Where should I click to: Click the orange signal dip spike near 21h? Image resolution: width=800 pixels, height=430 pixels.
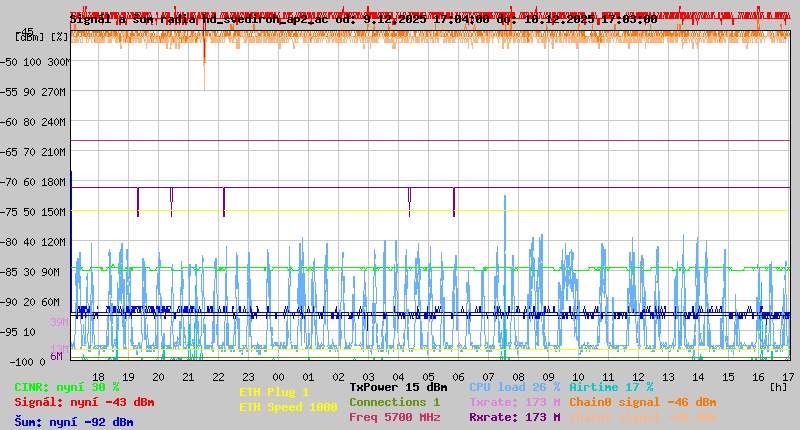point(204,70)
